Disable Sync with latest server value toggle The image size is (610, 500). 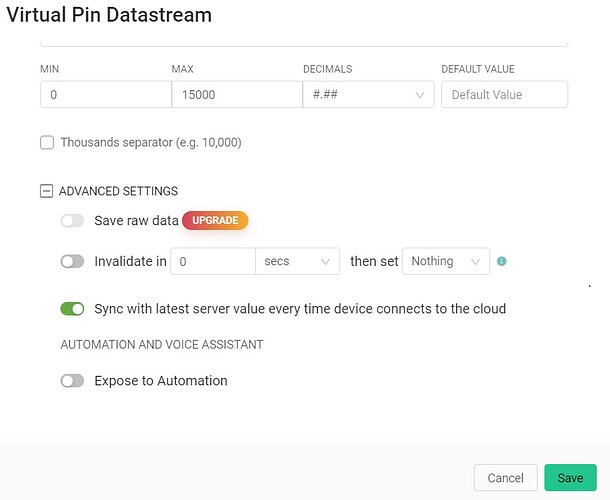click(x=72, y=309)
